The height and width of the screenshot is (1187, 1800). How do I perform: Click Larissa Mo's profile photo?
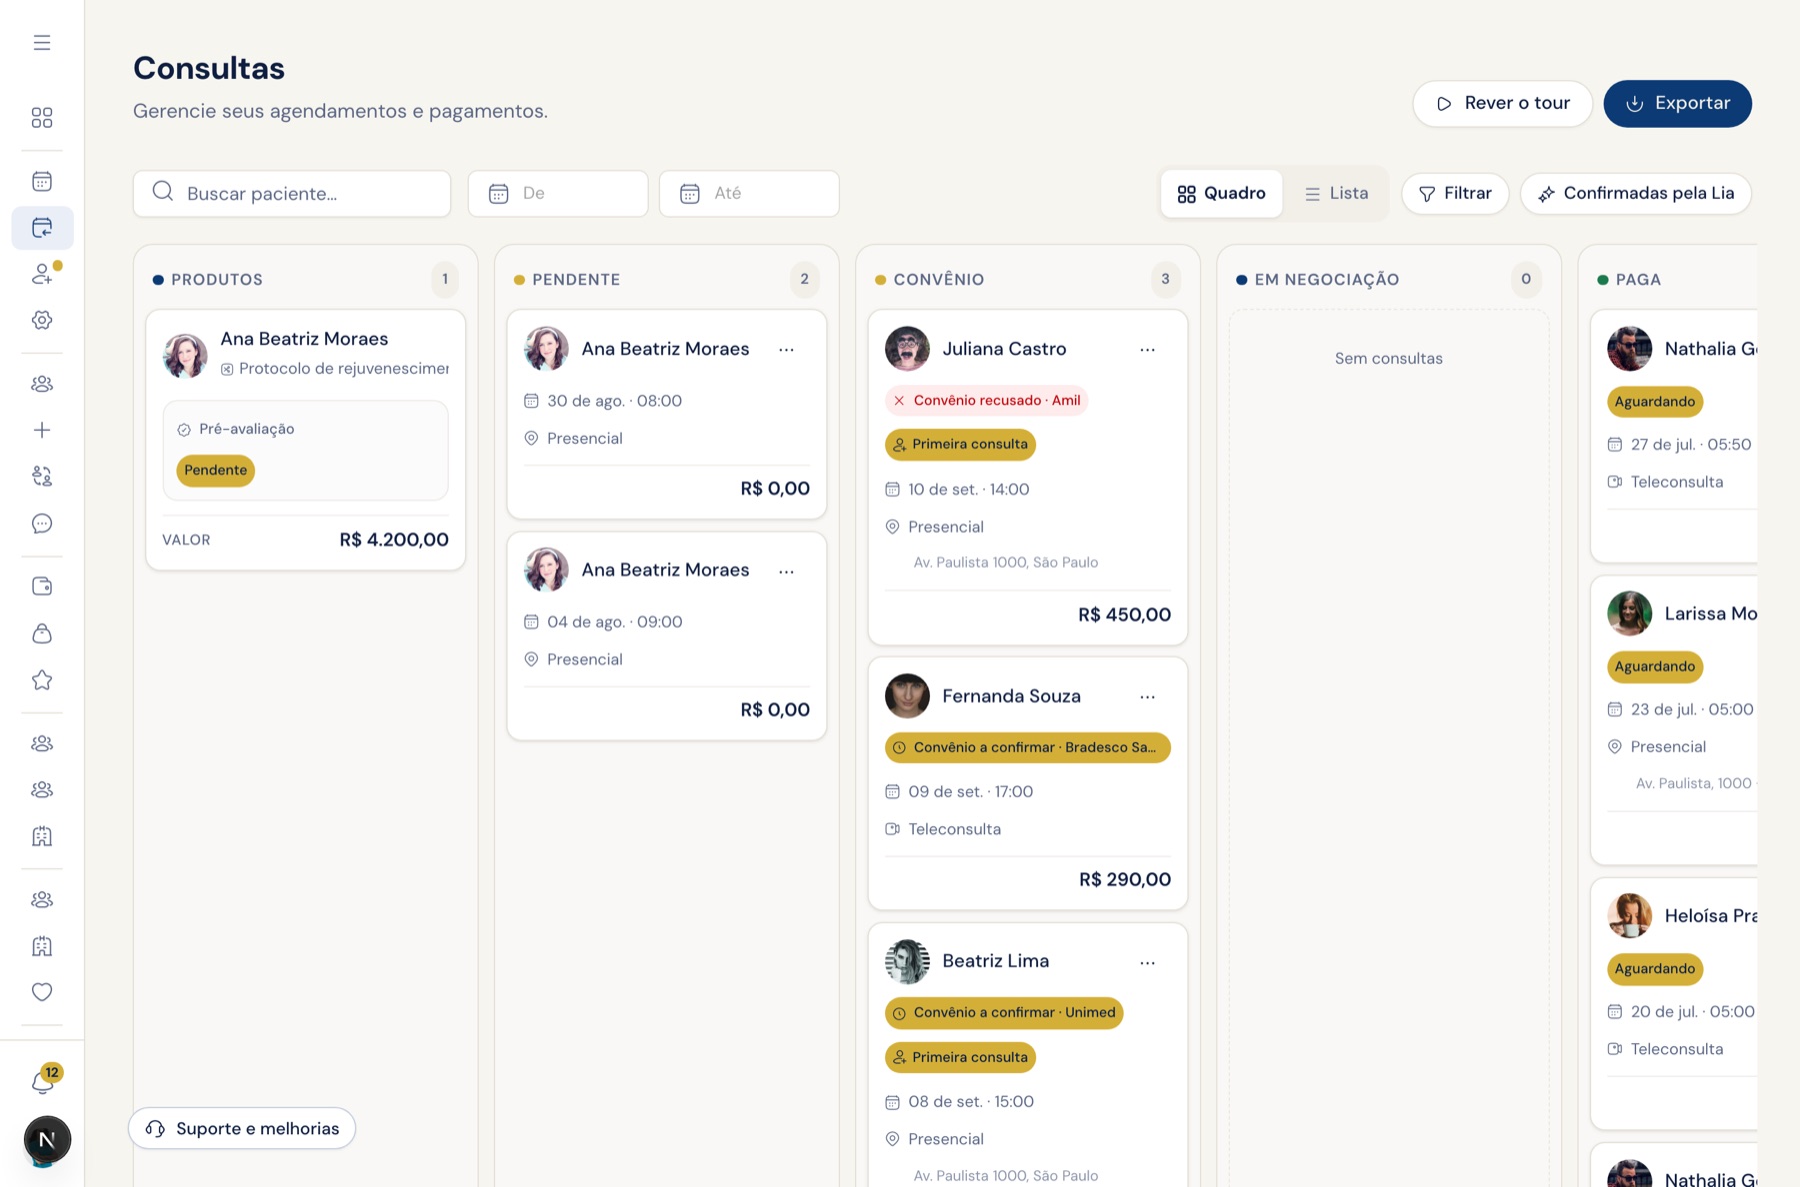coord(1629,614)
